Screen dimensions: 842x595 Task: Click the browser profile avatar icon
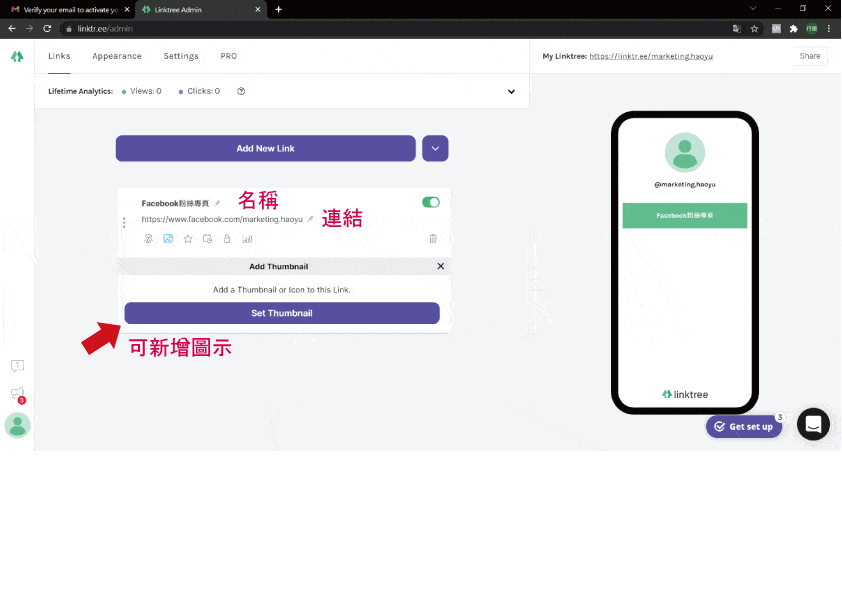pyautogui.click(x=811, y=28)
